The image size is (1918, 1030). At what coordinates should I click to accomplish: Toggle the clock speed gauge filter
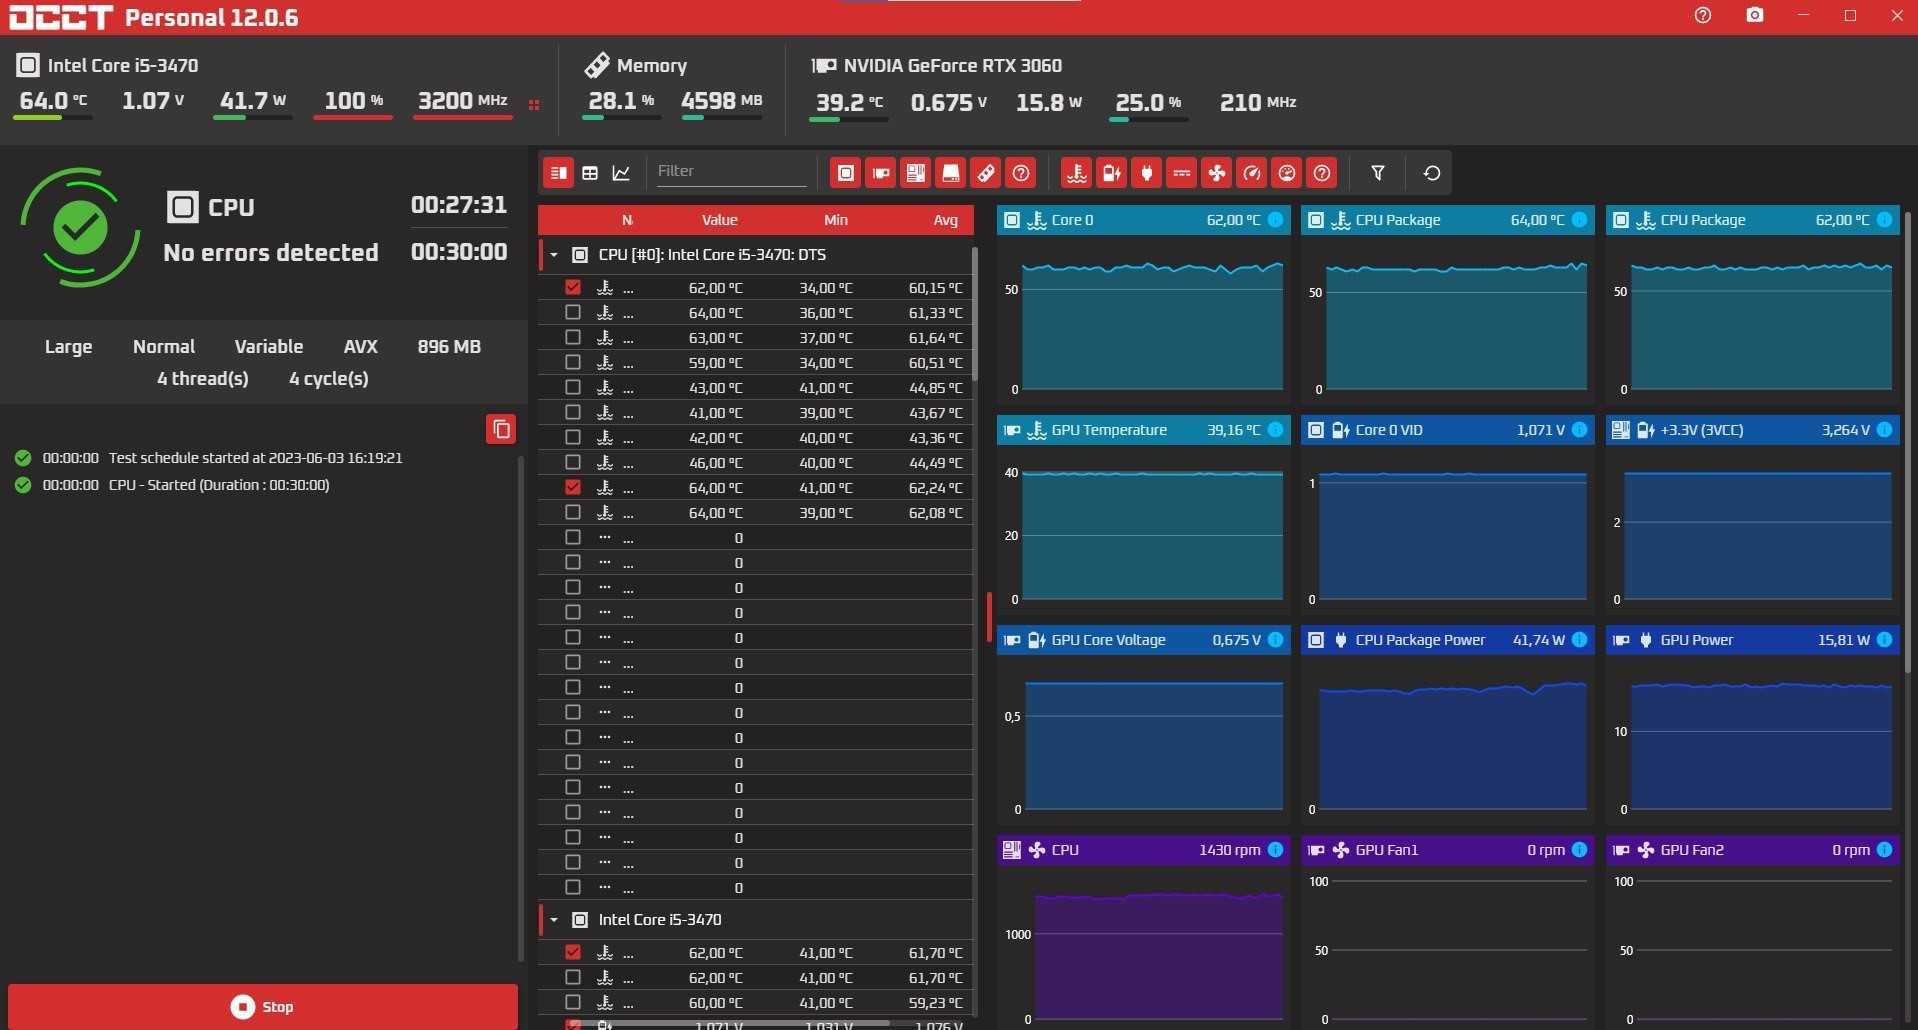point(1252,173)
